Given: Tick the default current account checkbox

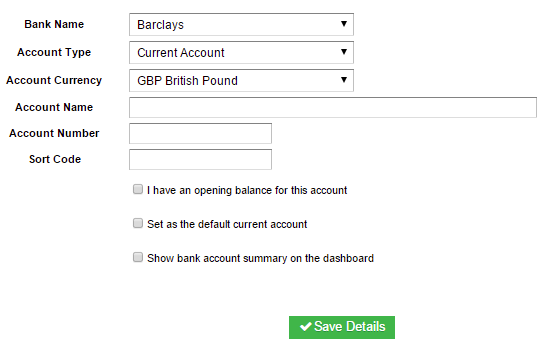Looking at the screenshot, I should pyautogui.click(x=138, y=223).
